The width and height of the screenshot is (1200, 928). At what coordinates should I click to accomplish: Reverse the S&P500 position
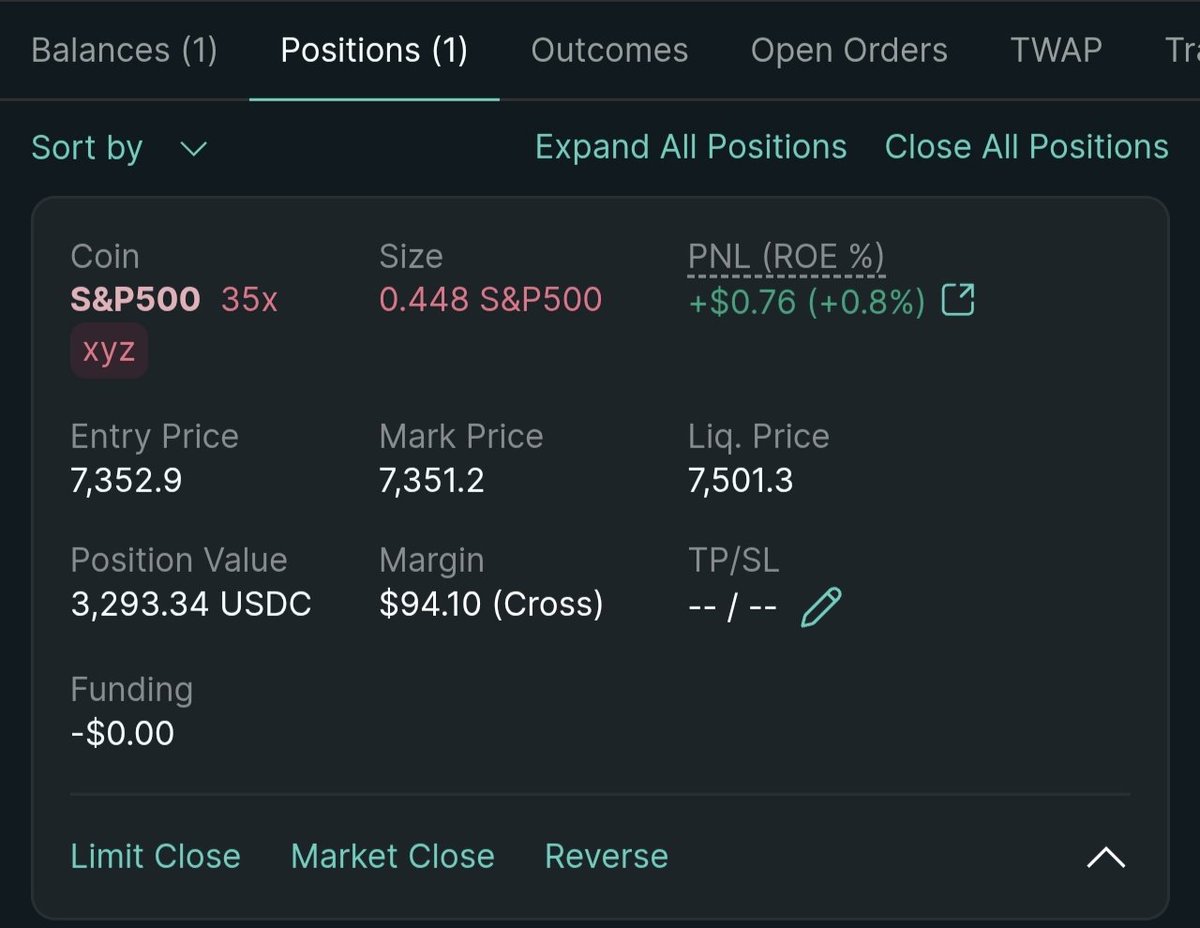pos(606,856)
